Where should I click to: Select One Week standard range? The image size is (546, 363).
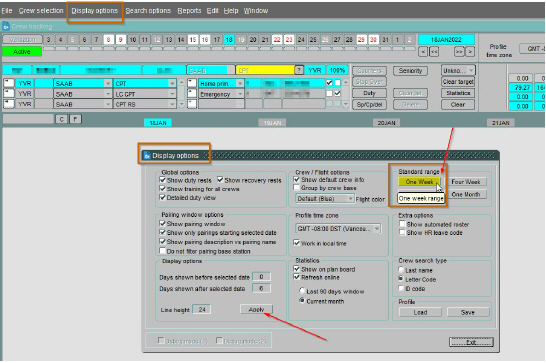(419, 182)
